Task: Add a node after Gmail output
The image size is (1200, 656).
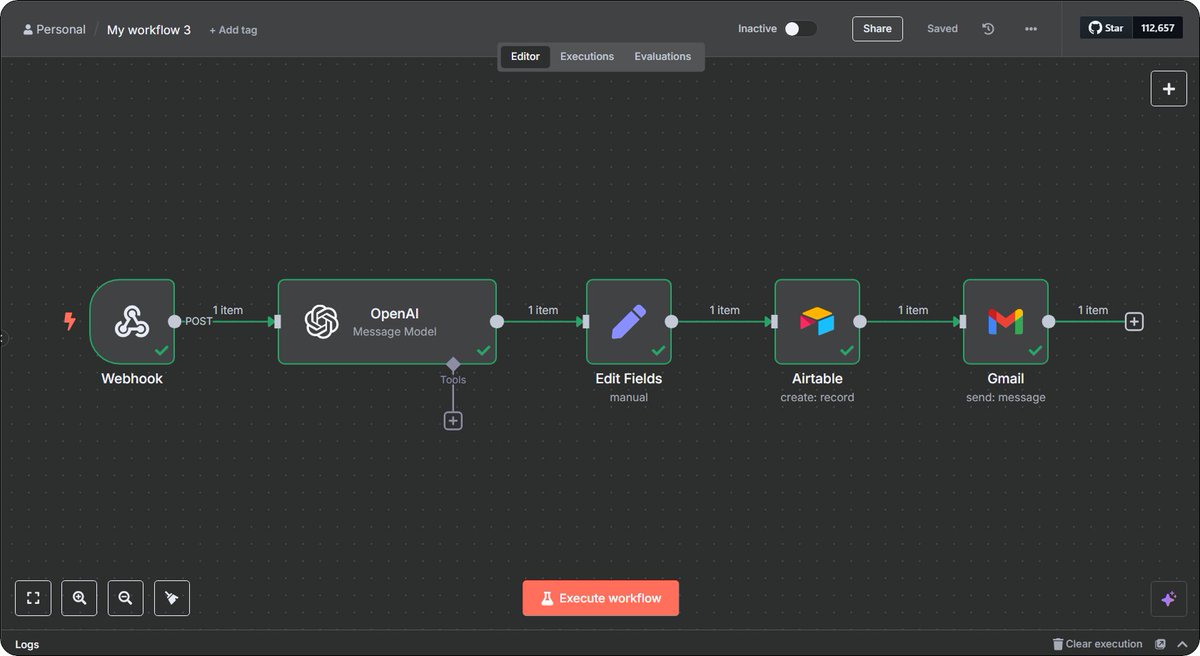Action: coord(1134,322)
